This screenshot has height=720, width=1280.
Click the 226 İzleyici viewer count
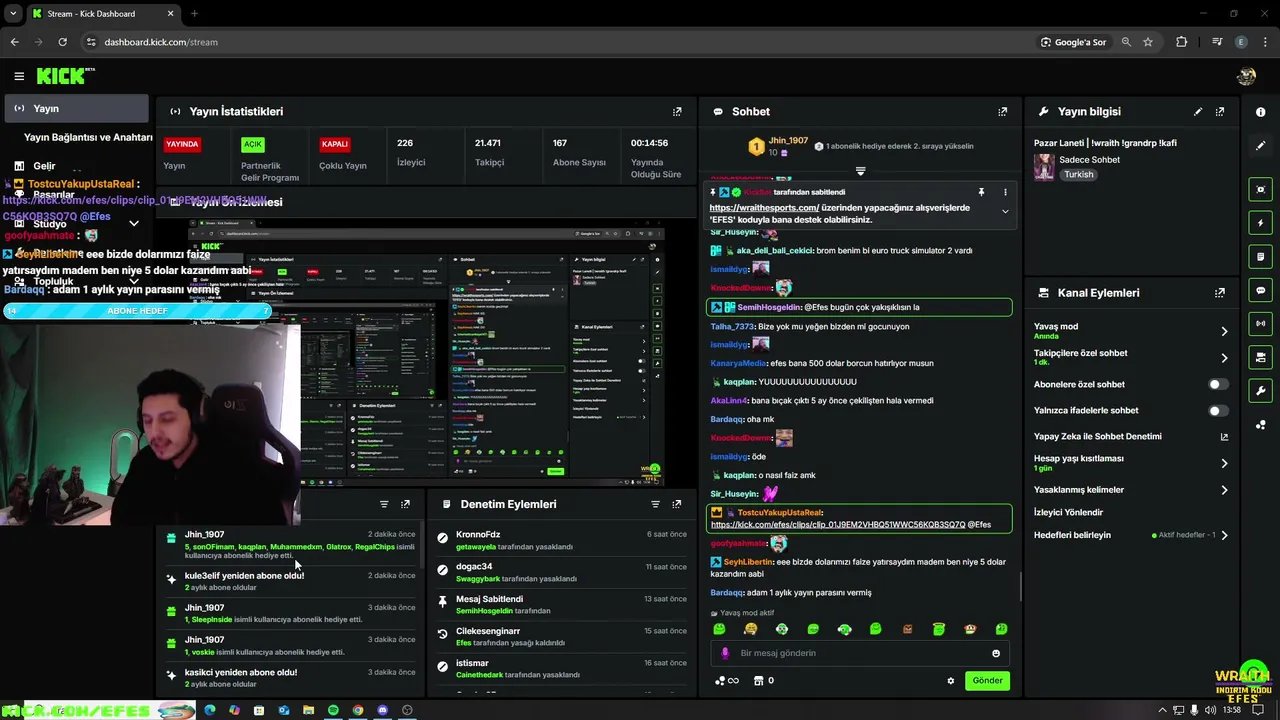[411, 152]
